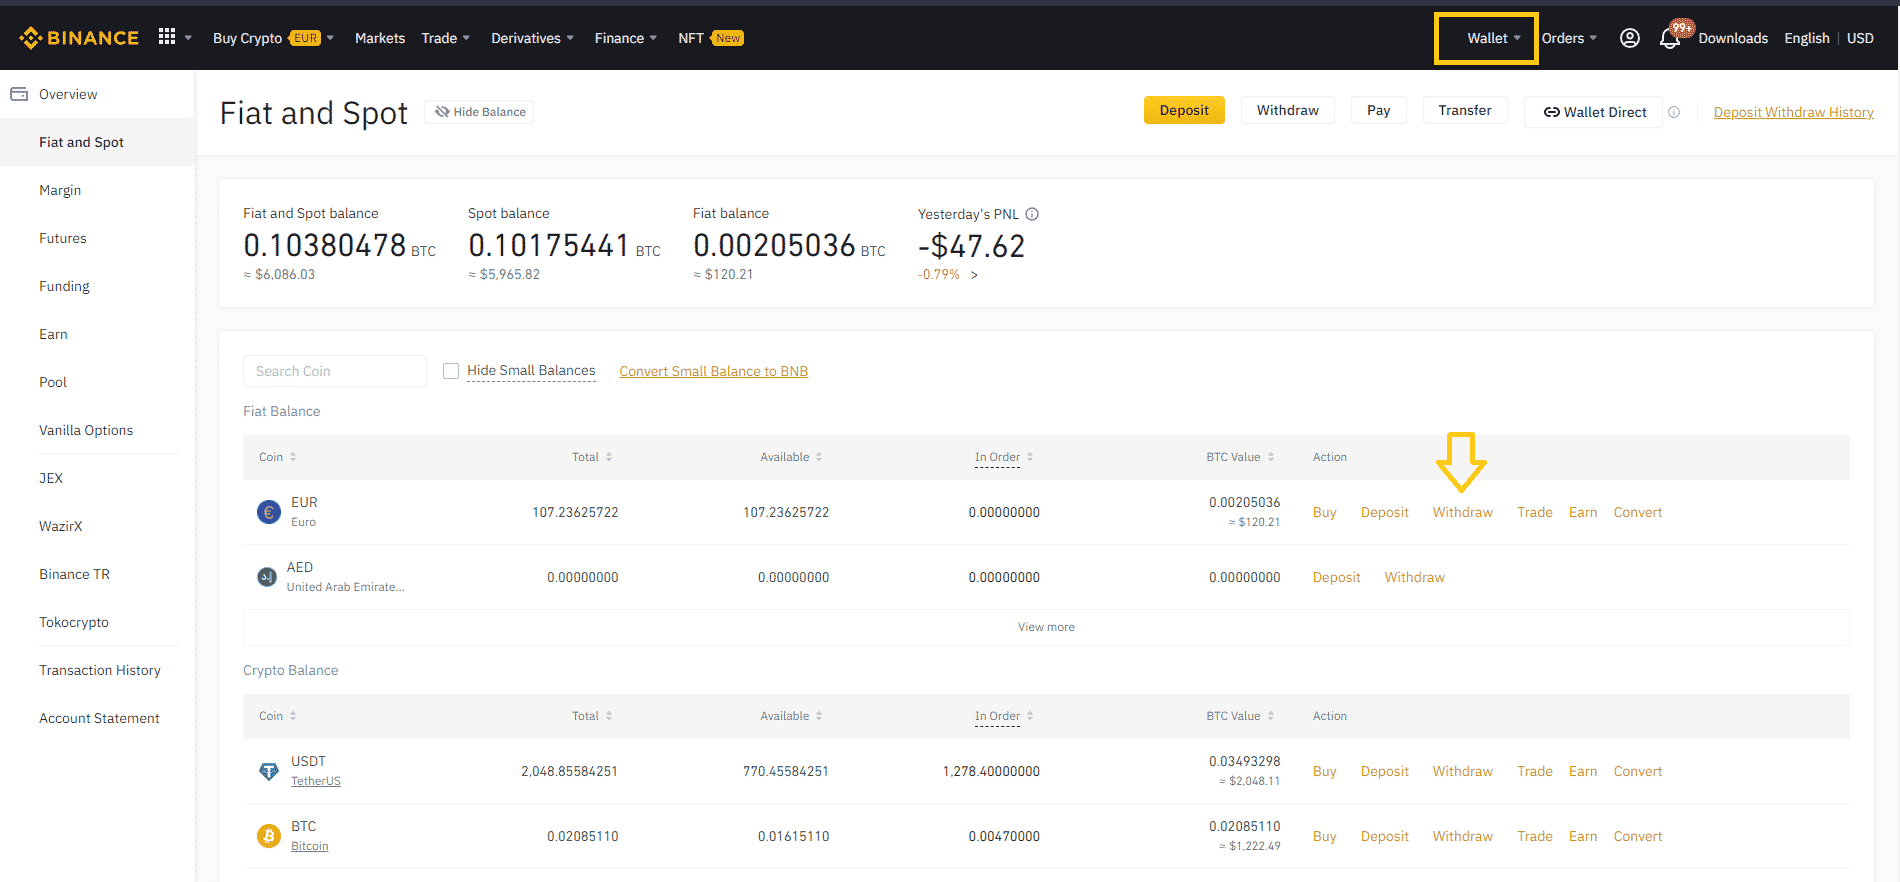Click the Bitcoin coin icon
This screenshot has width=1900, height=882.
[269, 836]
